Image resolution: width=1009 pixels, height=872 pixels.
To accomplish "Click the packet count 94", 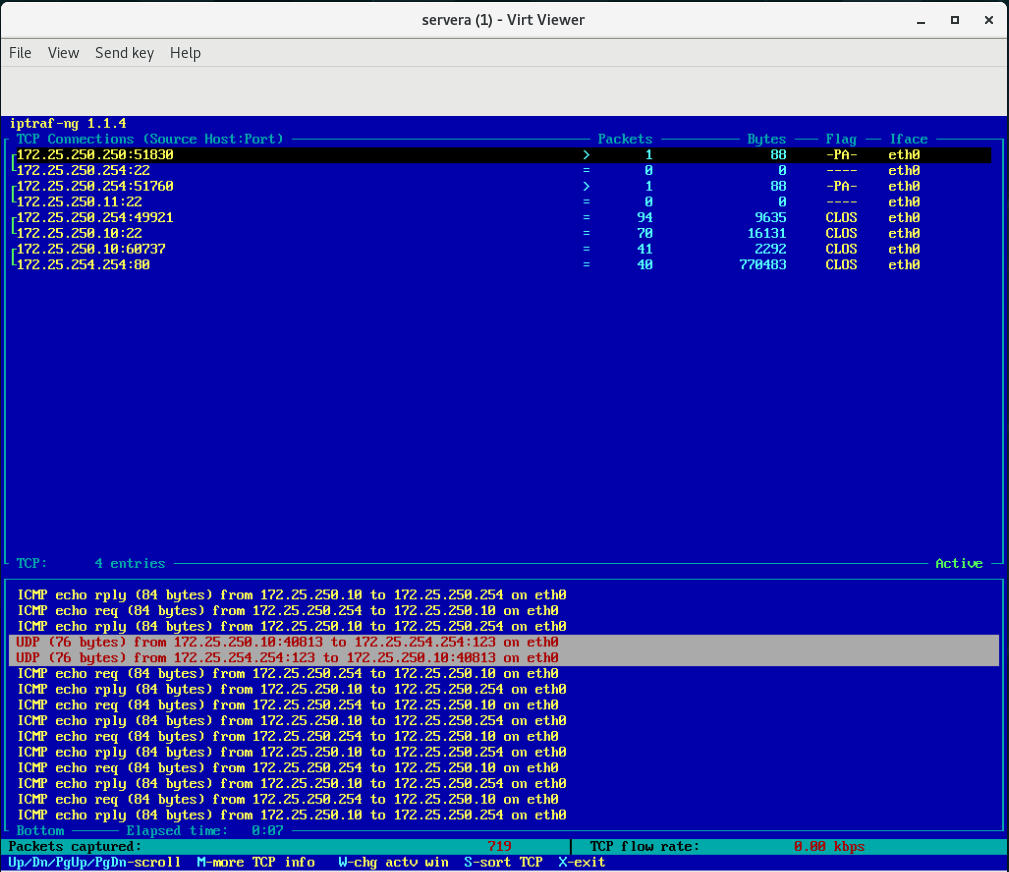I will coord(645,218).
